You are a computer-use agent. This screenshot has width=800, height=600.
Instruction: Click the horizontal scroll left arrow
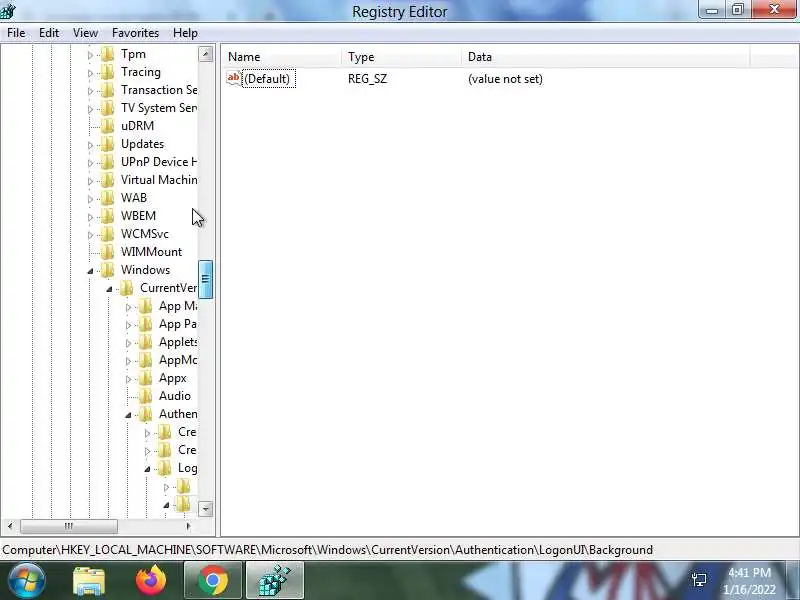[10, 526]
